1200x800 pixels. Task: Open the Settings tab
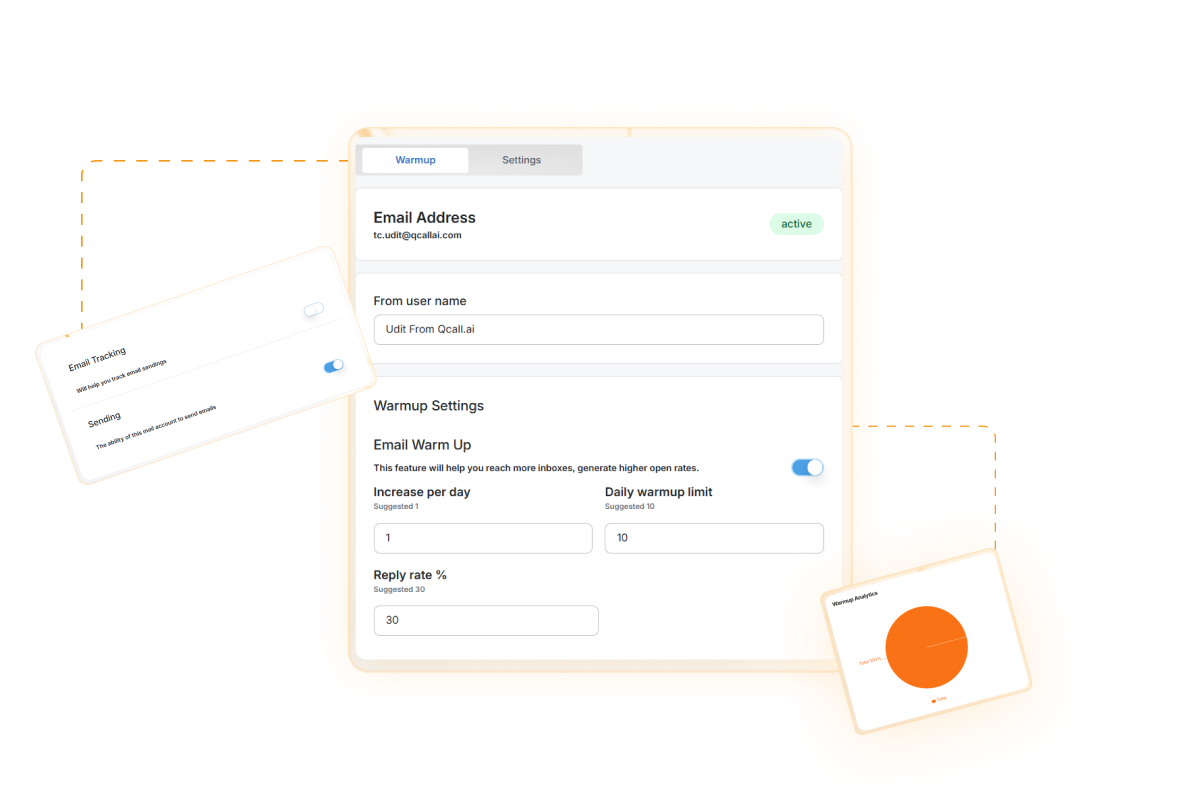521,160
